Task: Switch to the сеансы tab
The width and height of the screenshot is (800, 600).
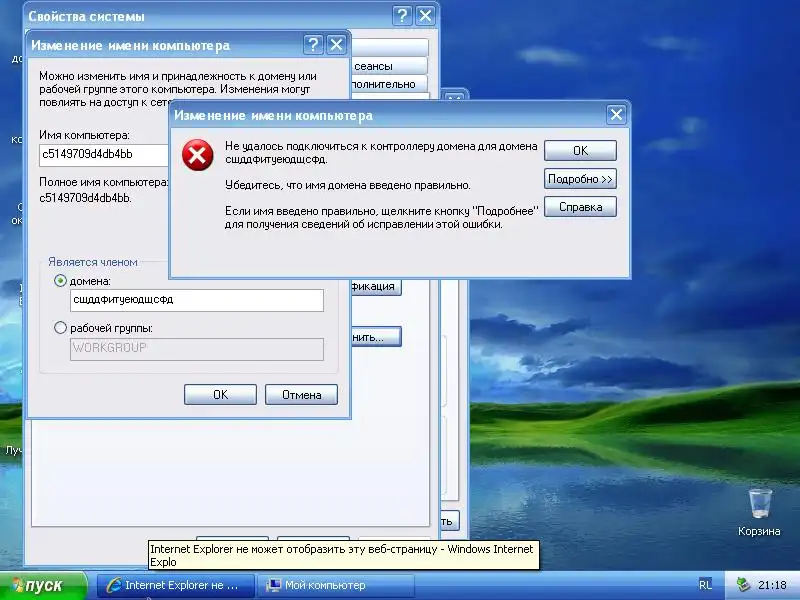Action: coord(389,66)
